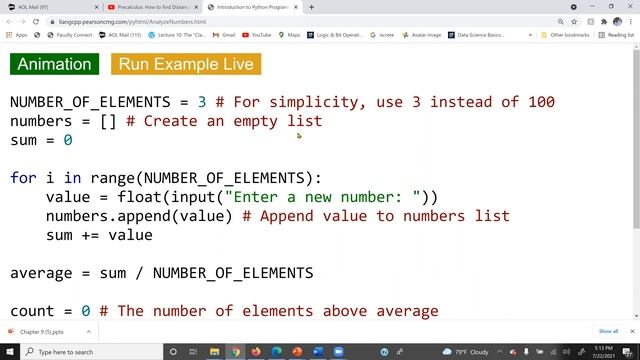640x360 pixels.
Task: Click Show all downloads
Action: 608,331
